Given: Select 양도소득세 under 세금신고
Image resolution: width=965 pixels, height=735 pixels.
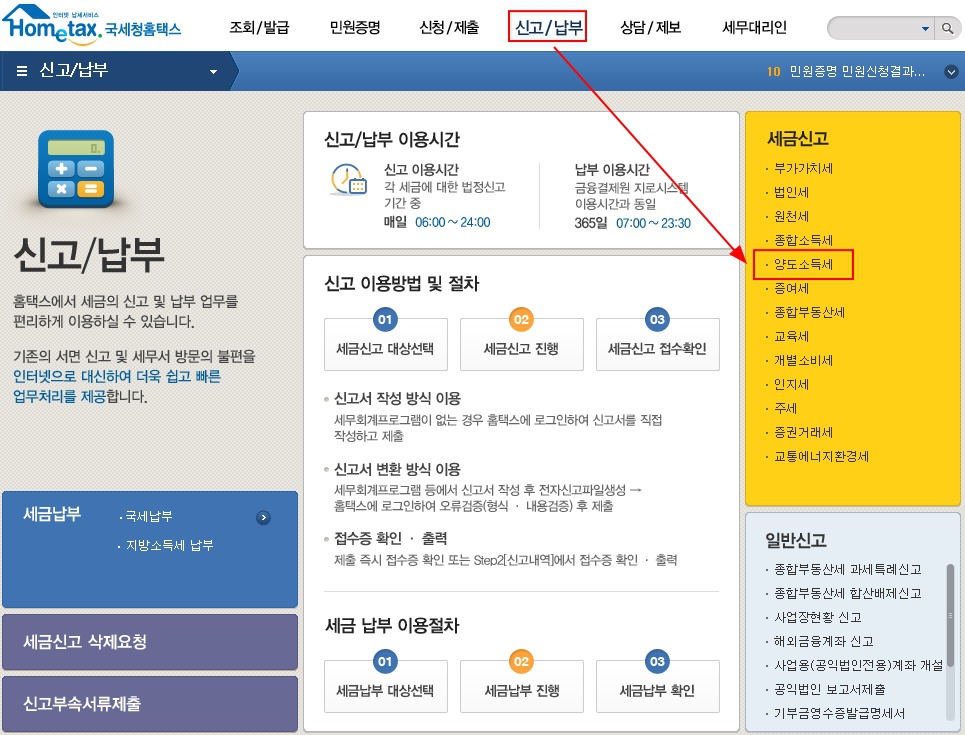Looking at the screenshot, I should pos(803,265).
